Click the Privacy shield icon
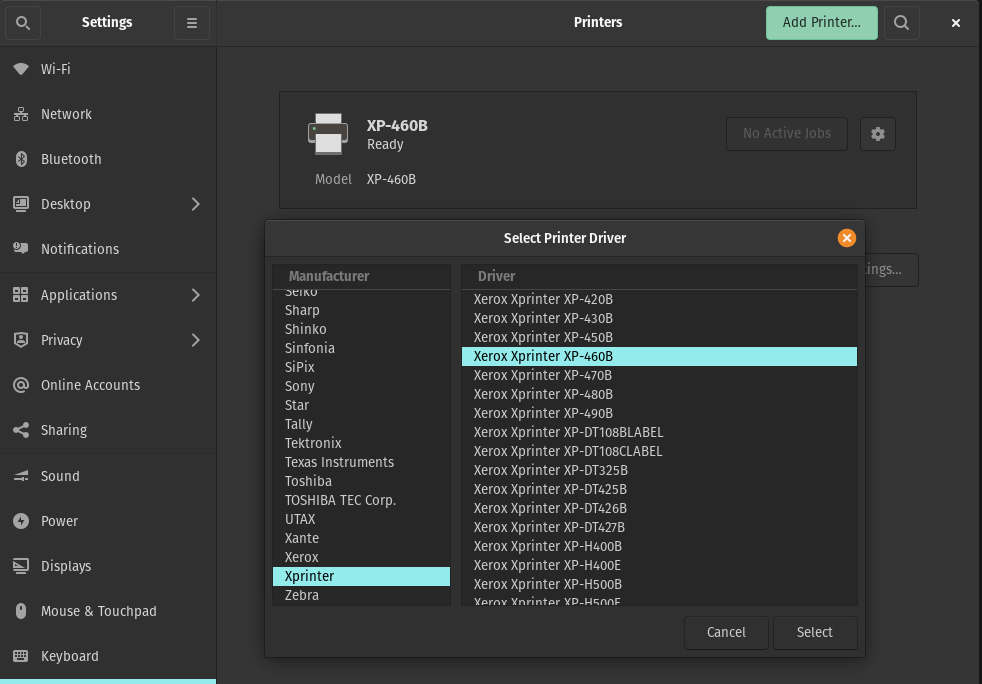 (x=21, y=340)
